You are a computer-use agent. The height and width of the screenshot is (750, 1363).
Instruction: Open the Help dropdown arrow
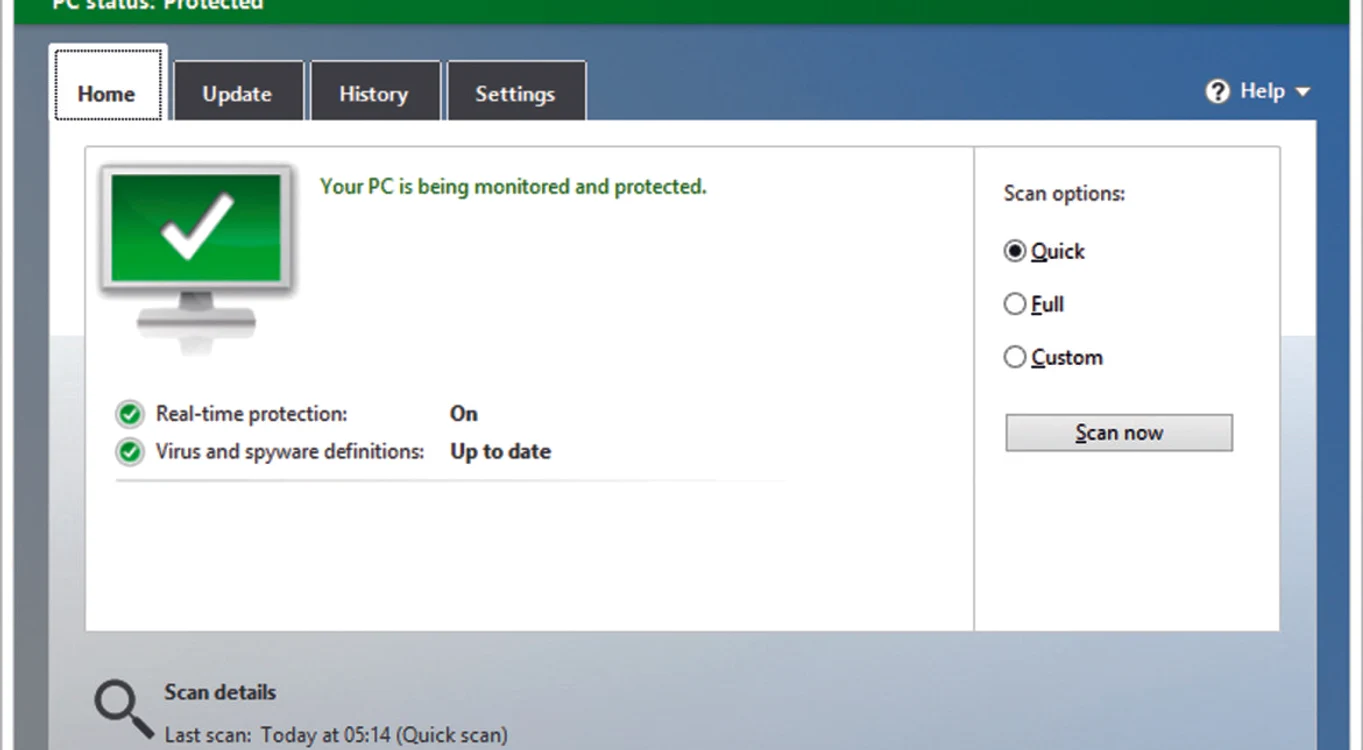click(1302, 92)
